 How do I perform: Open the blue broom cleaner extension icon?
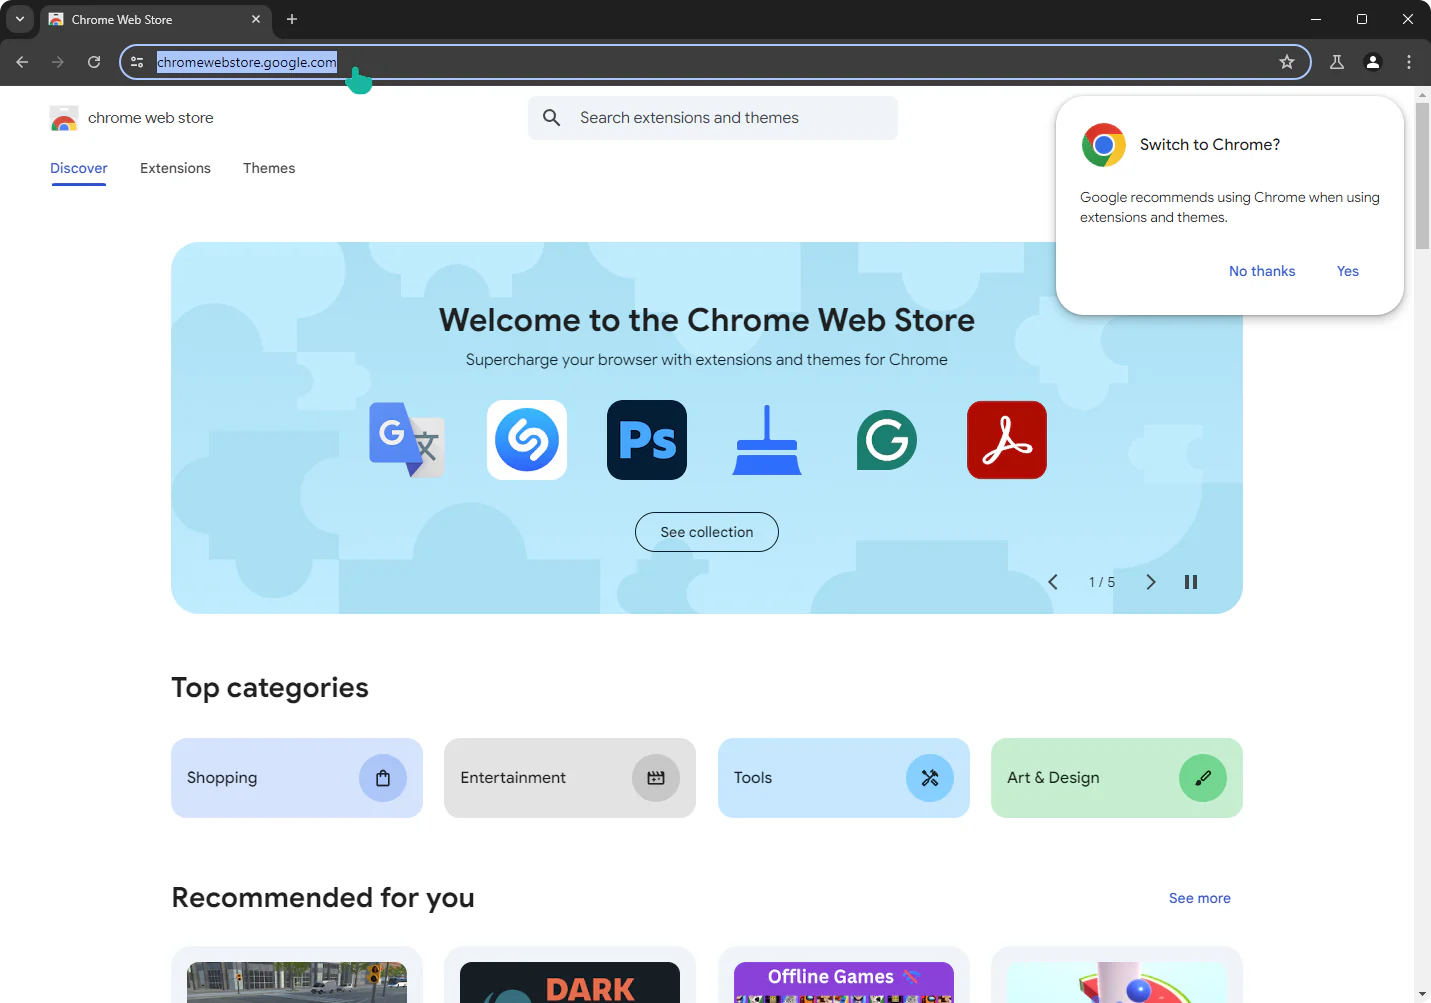pos(767,440)
